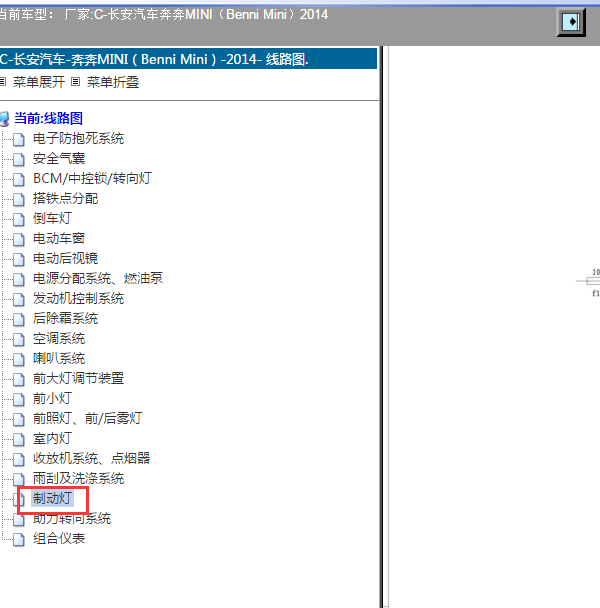Click the document icon beside 空调系统
Viewport: 600px width, 608px height.
[x=18, y=339]
